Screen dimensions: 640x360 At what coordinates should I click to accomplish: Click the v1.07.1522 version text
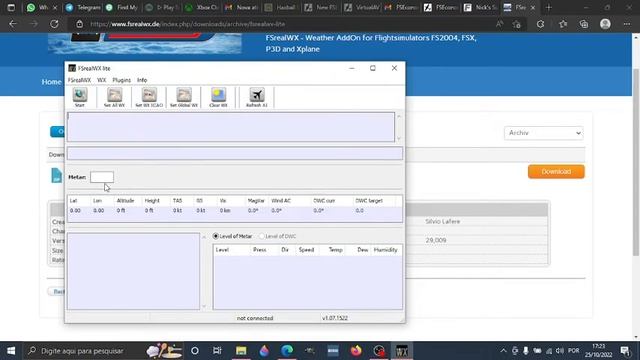[x=335, y=318]
